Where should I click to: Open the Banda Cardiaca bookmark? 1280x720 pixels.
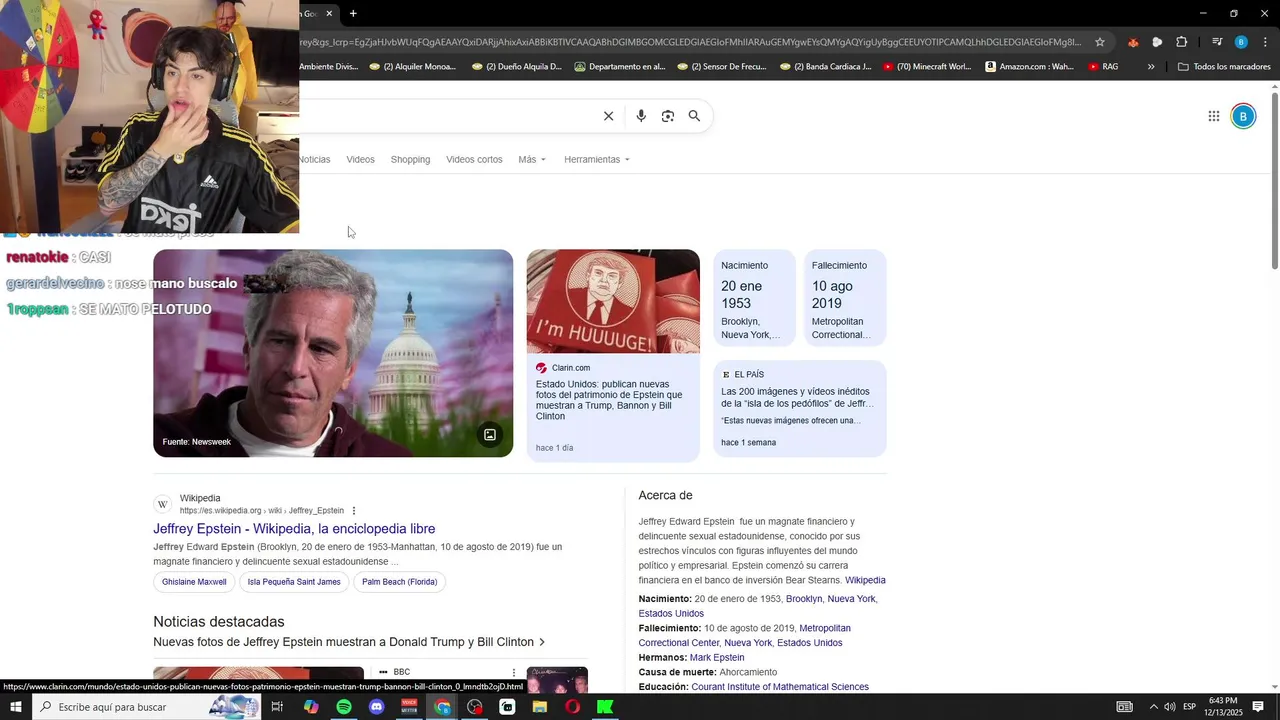pyautogui.click(x=825, y=67)
